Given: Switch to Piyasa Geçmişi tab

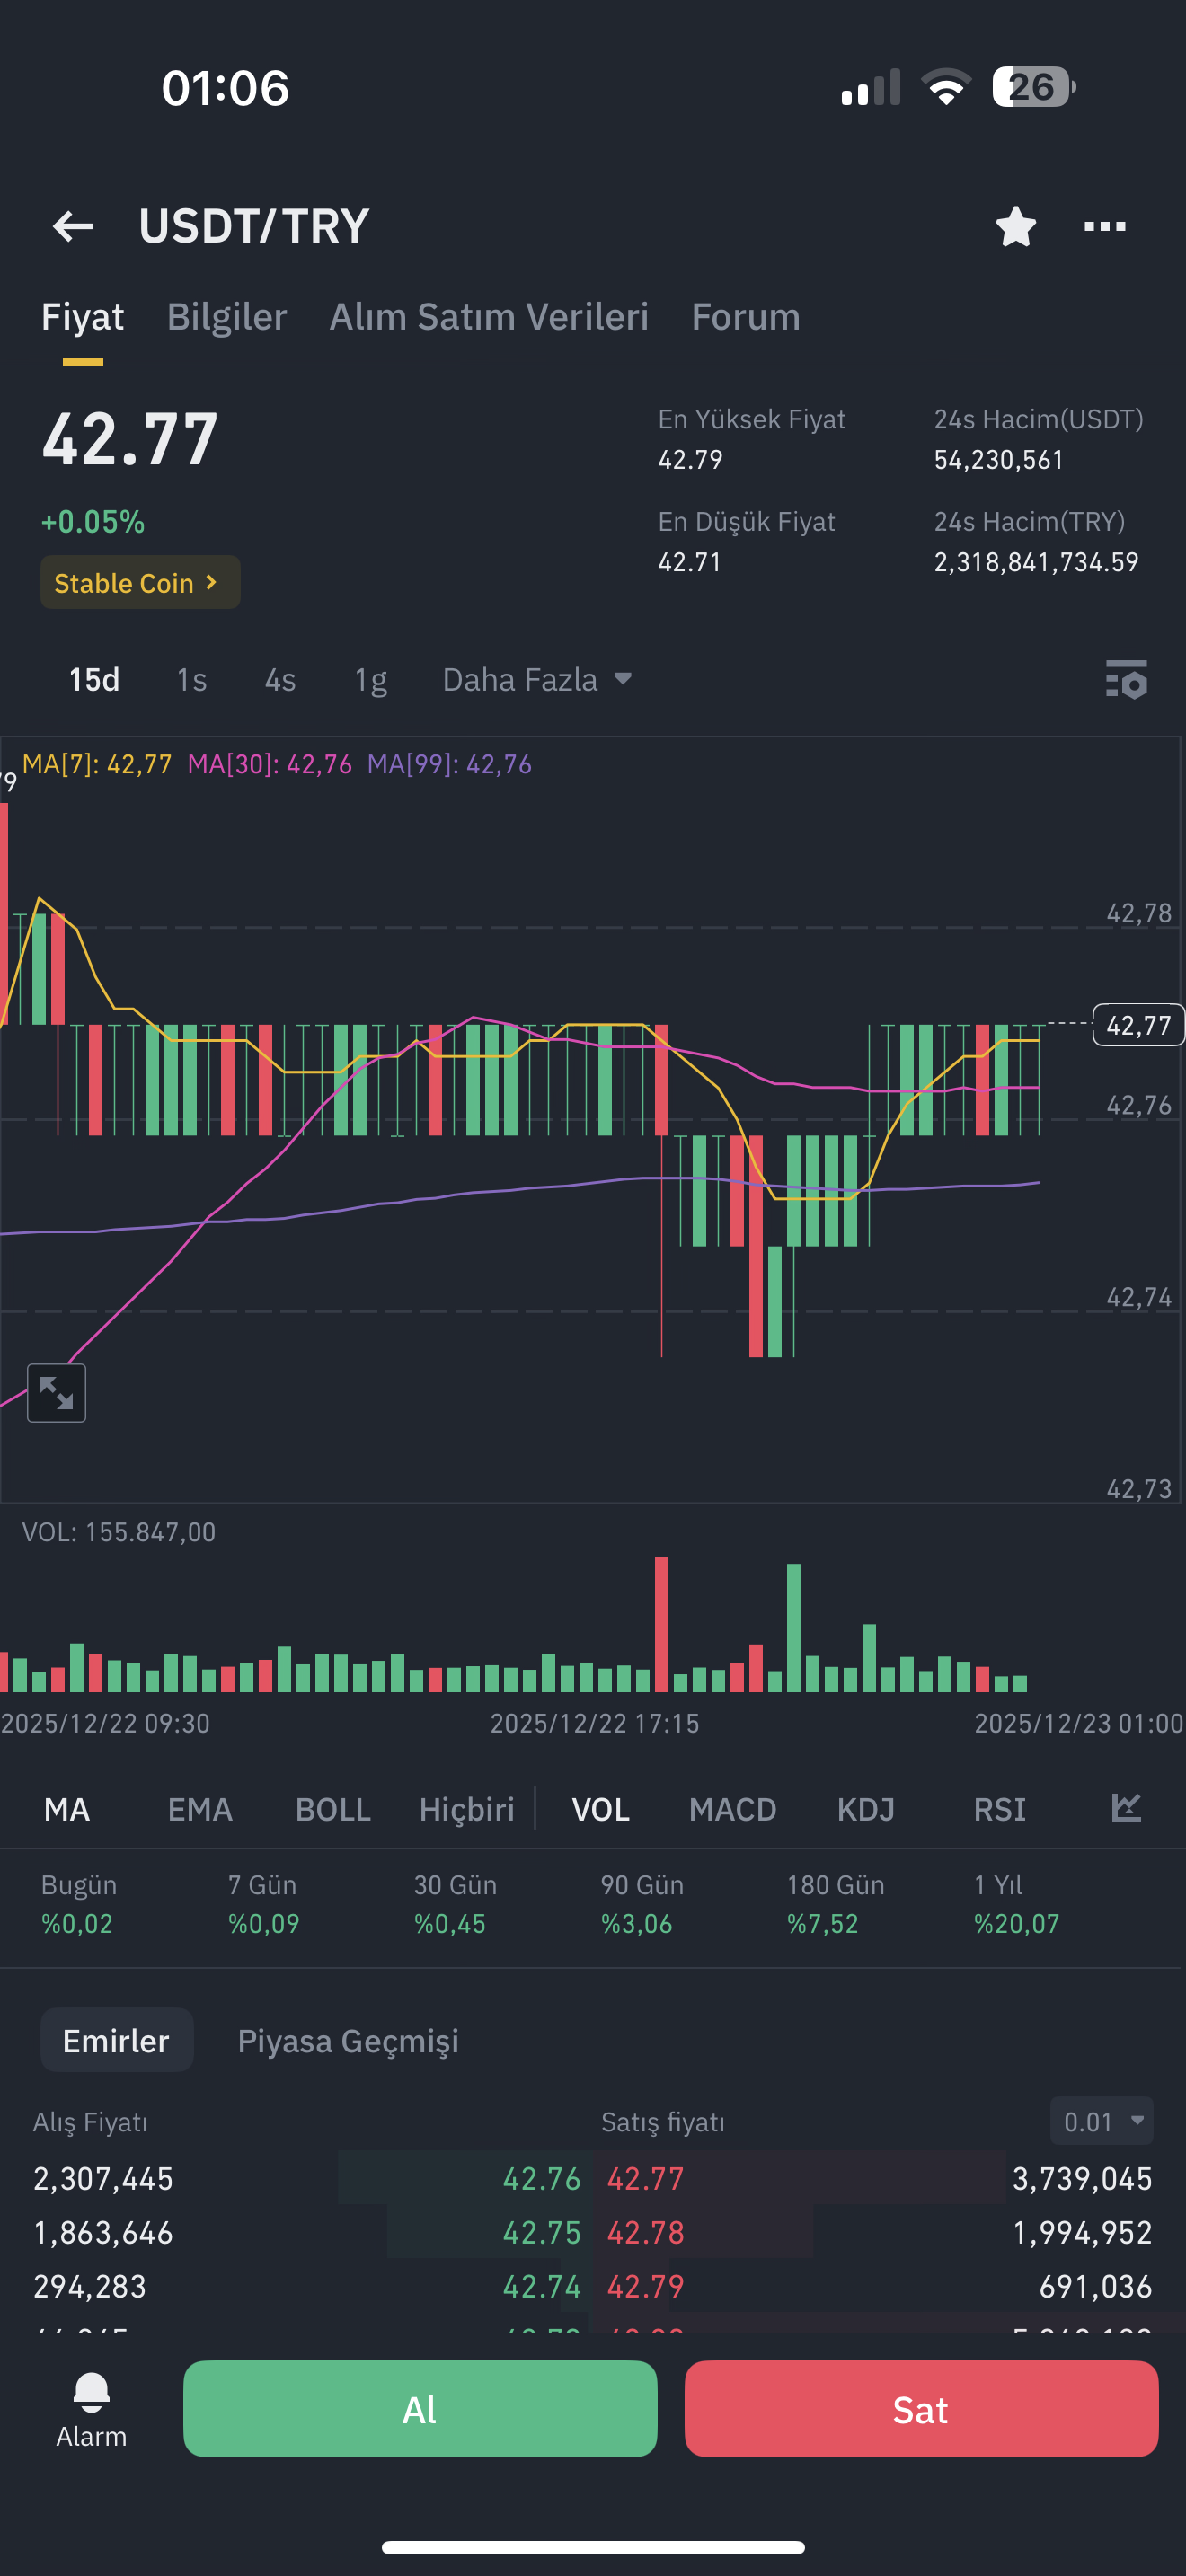Looking at the screenshot, I should (x=348, y=2041).
